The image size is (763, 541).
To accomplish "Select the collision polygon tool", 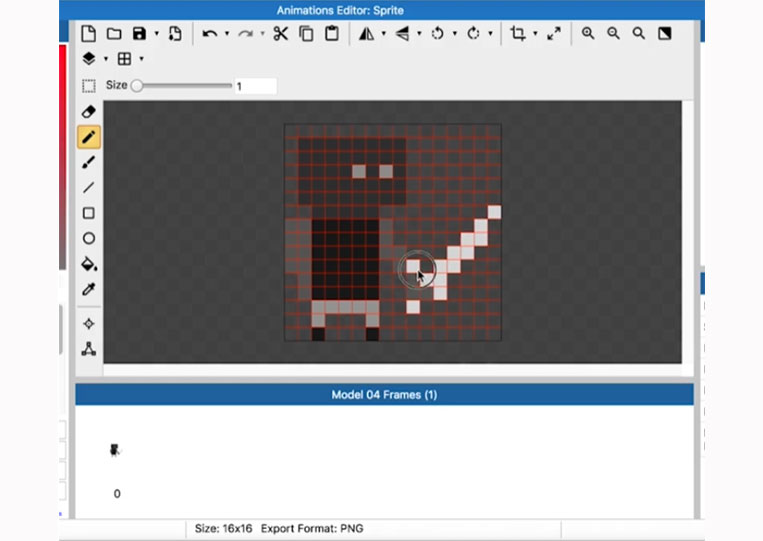I will [89, 349].
